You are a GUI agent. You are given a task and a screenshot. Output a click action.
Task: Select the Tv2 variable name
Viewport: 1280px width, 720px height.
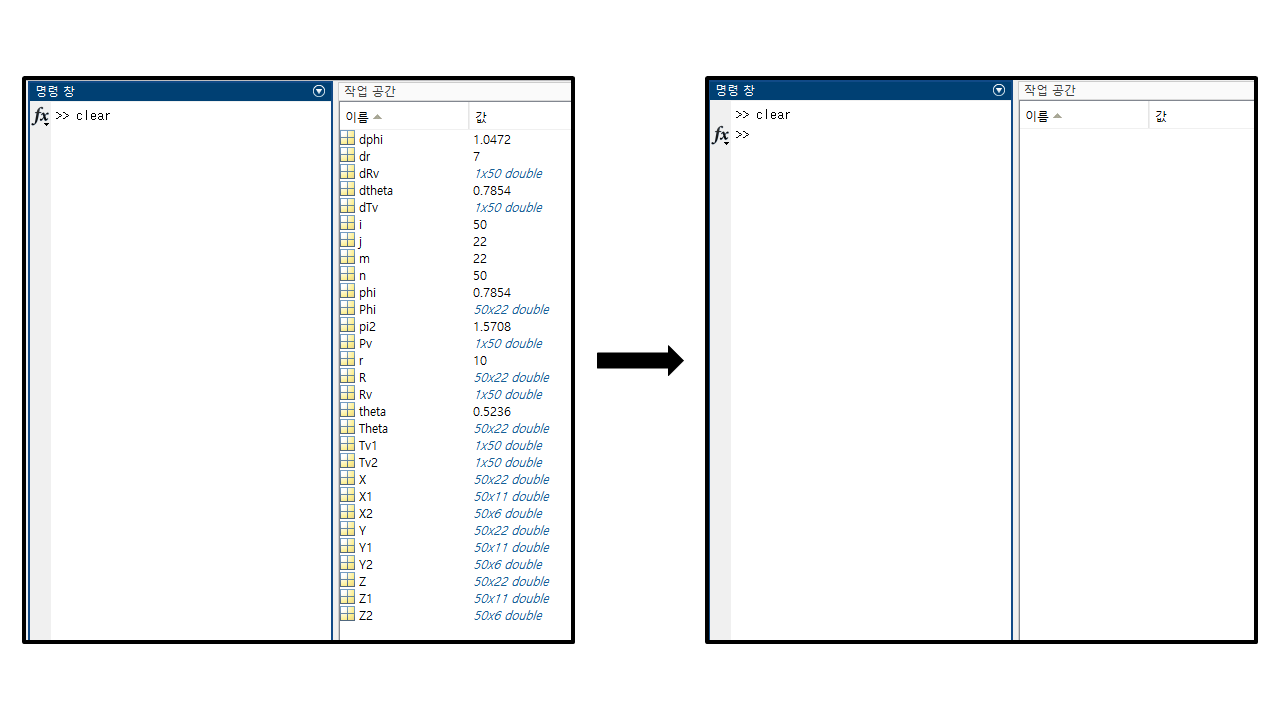click(369, 462)
